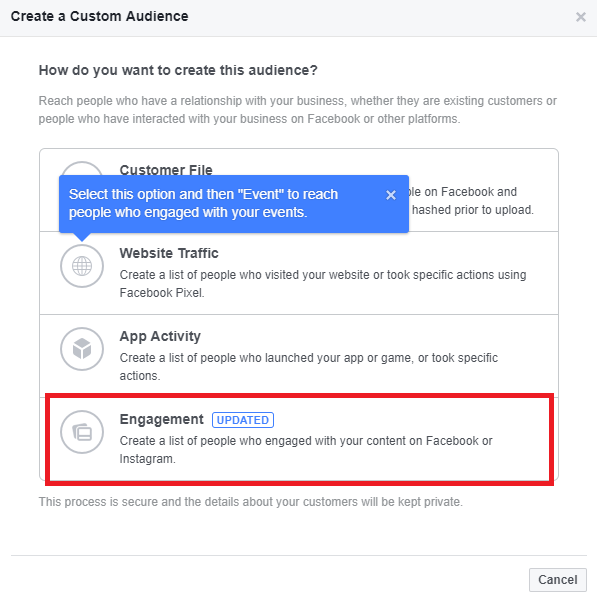
Task: Click the Website Traffic Facebook Pixel description
Action: 323,284
